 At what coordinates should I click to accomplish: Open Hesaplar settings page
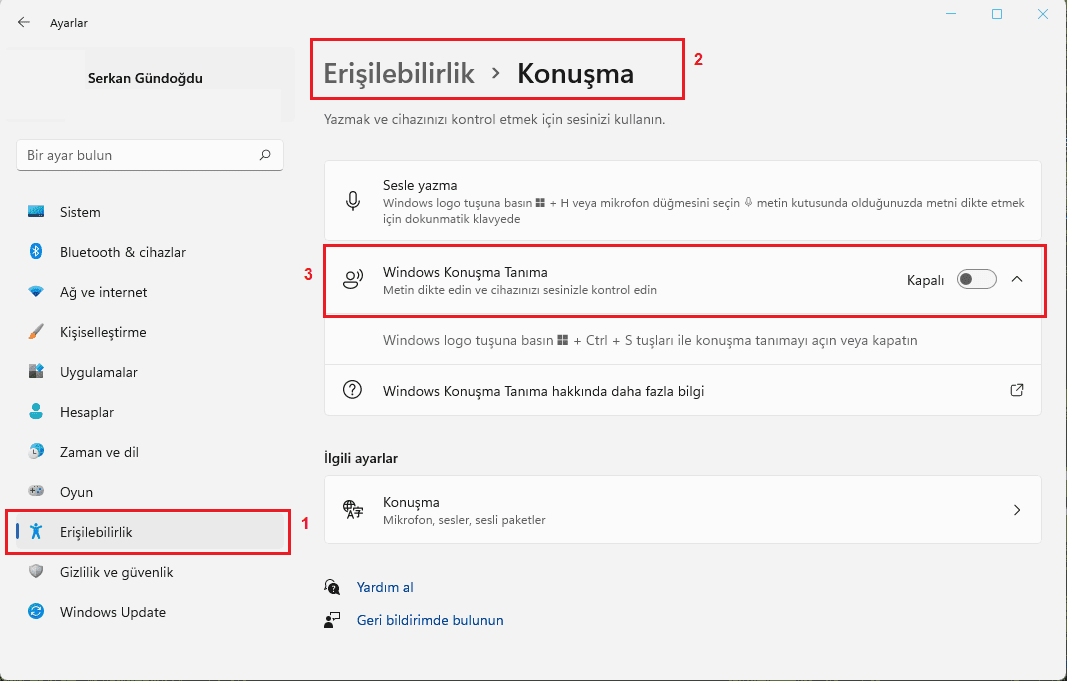point(150,412)
